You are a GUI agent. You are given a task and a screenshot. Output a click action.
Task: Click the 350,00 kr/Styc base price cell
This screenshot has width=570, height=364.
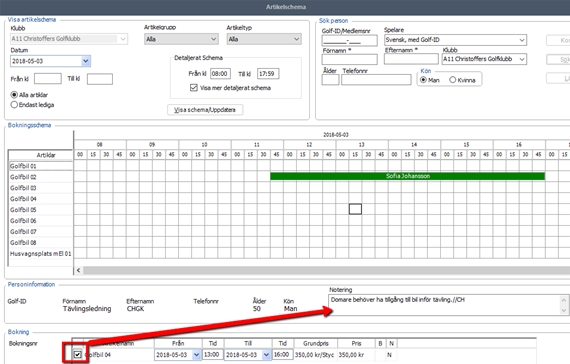coord(316,355)
